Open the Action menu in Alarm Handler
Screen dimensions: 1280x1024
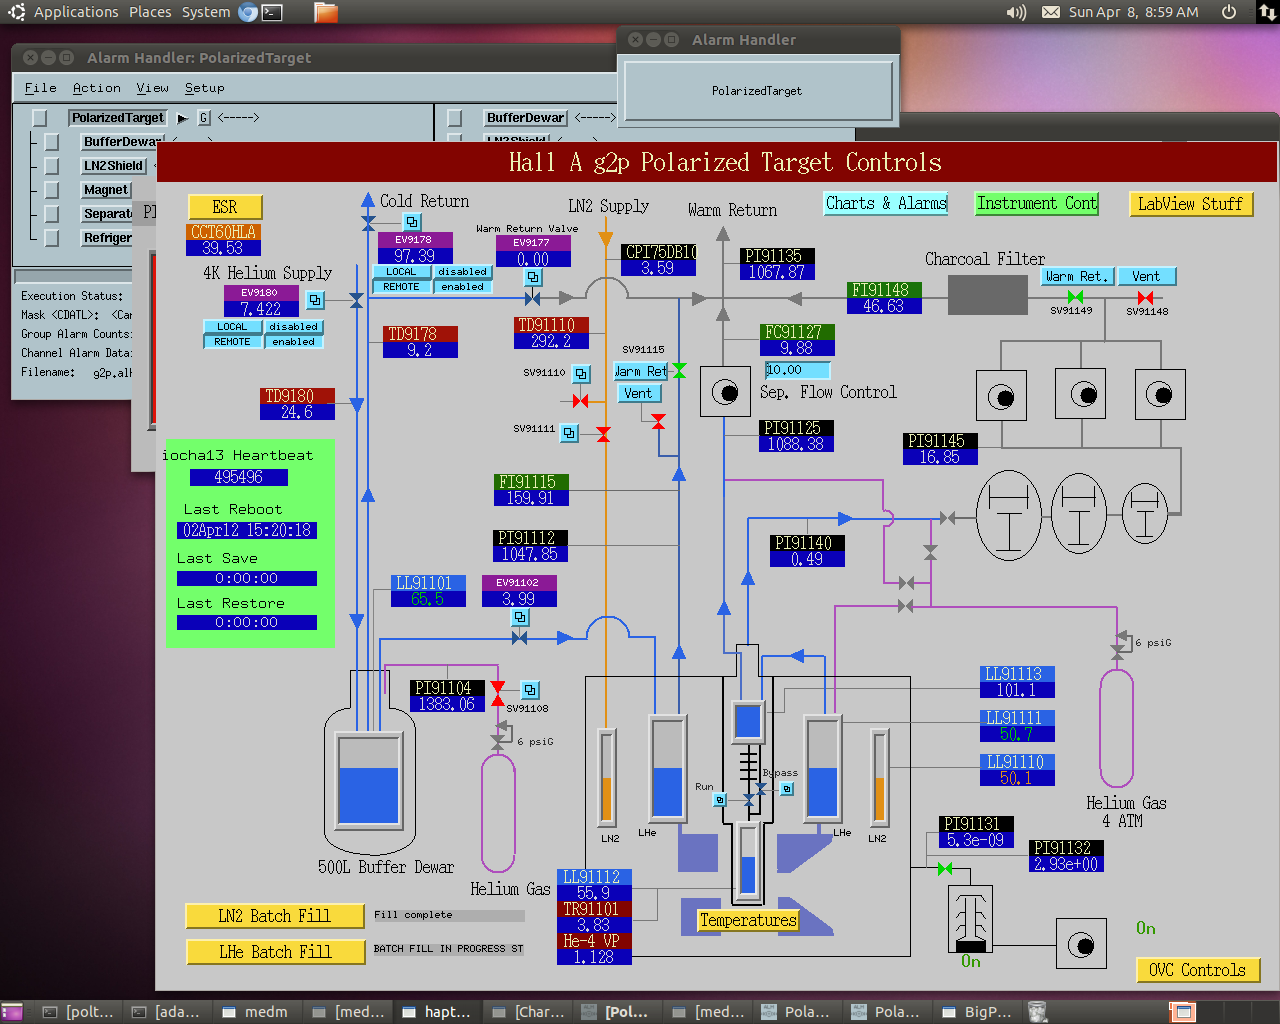point(96,88)
